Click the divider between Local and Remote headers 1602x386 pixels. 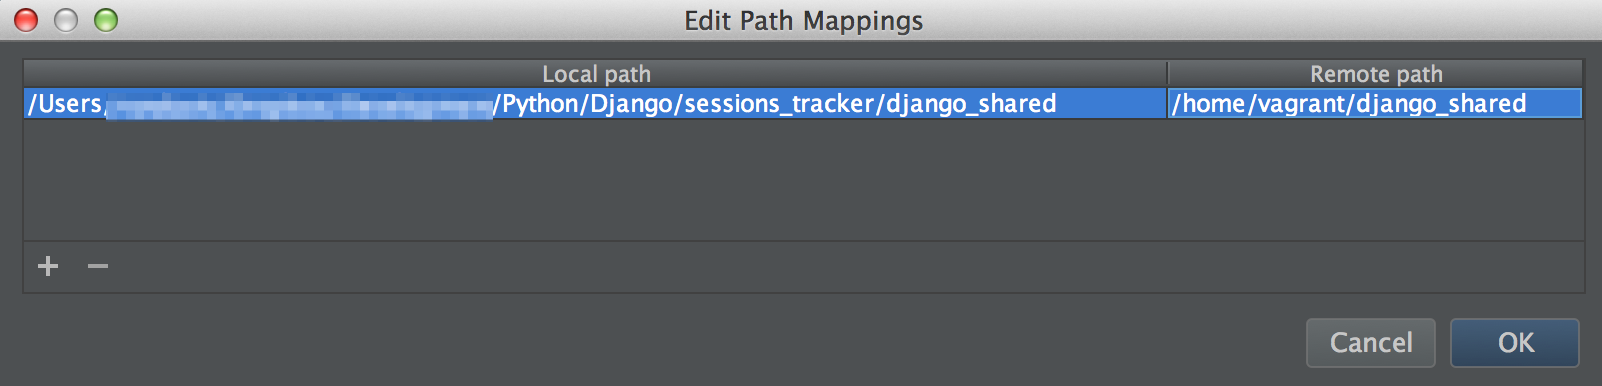point(1167,74)
